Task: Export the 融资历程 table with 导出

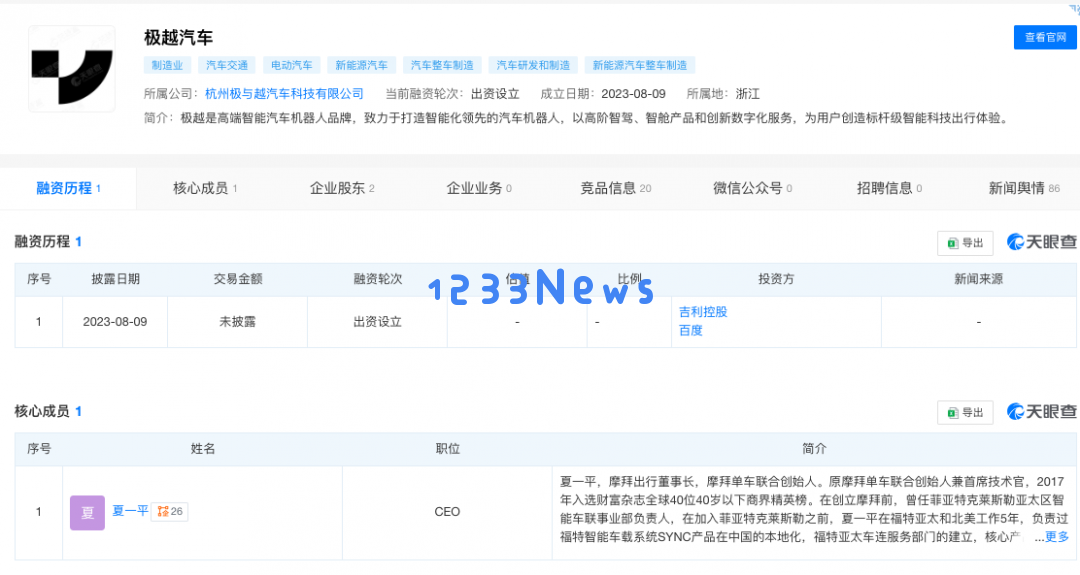Action: (x=965, y=243)
